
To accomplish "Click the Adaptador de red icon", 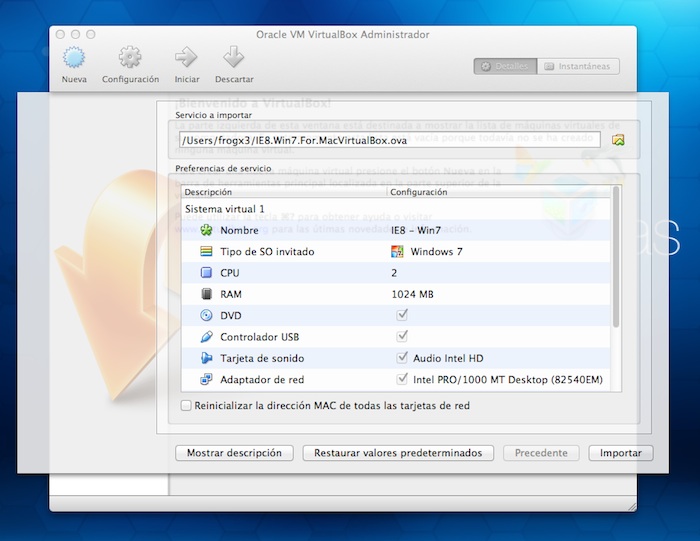I will coord(207,380).
